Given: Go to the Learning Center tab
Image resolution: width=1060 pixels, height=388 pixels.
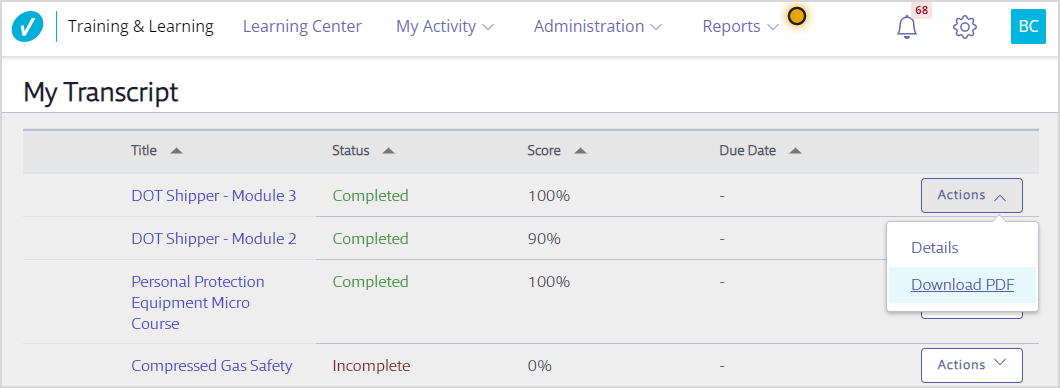Looking at the screenshot, I should pos(302,27).
